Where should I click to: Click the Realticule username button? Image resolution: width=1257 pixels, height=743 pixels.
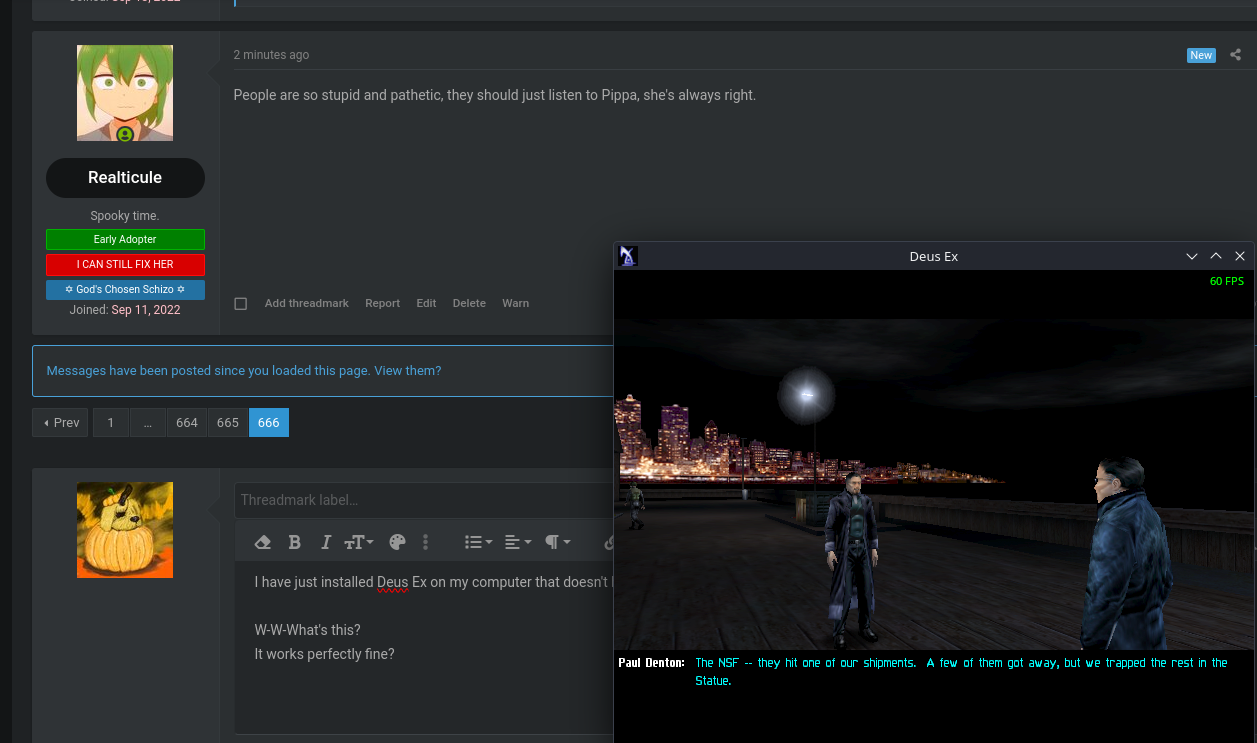coord(125,178)
